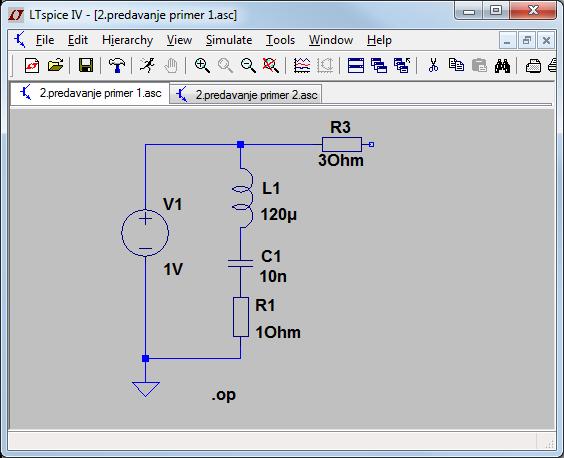The image size is (564, 458).
Task: Click the Close All windows icon
Action: tap(402, 66)
